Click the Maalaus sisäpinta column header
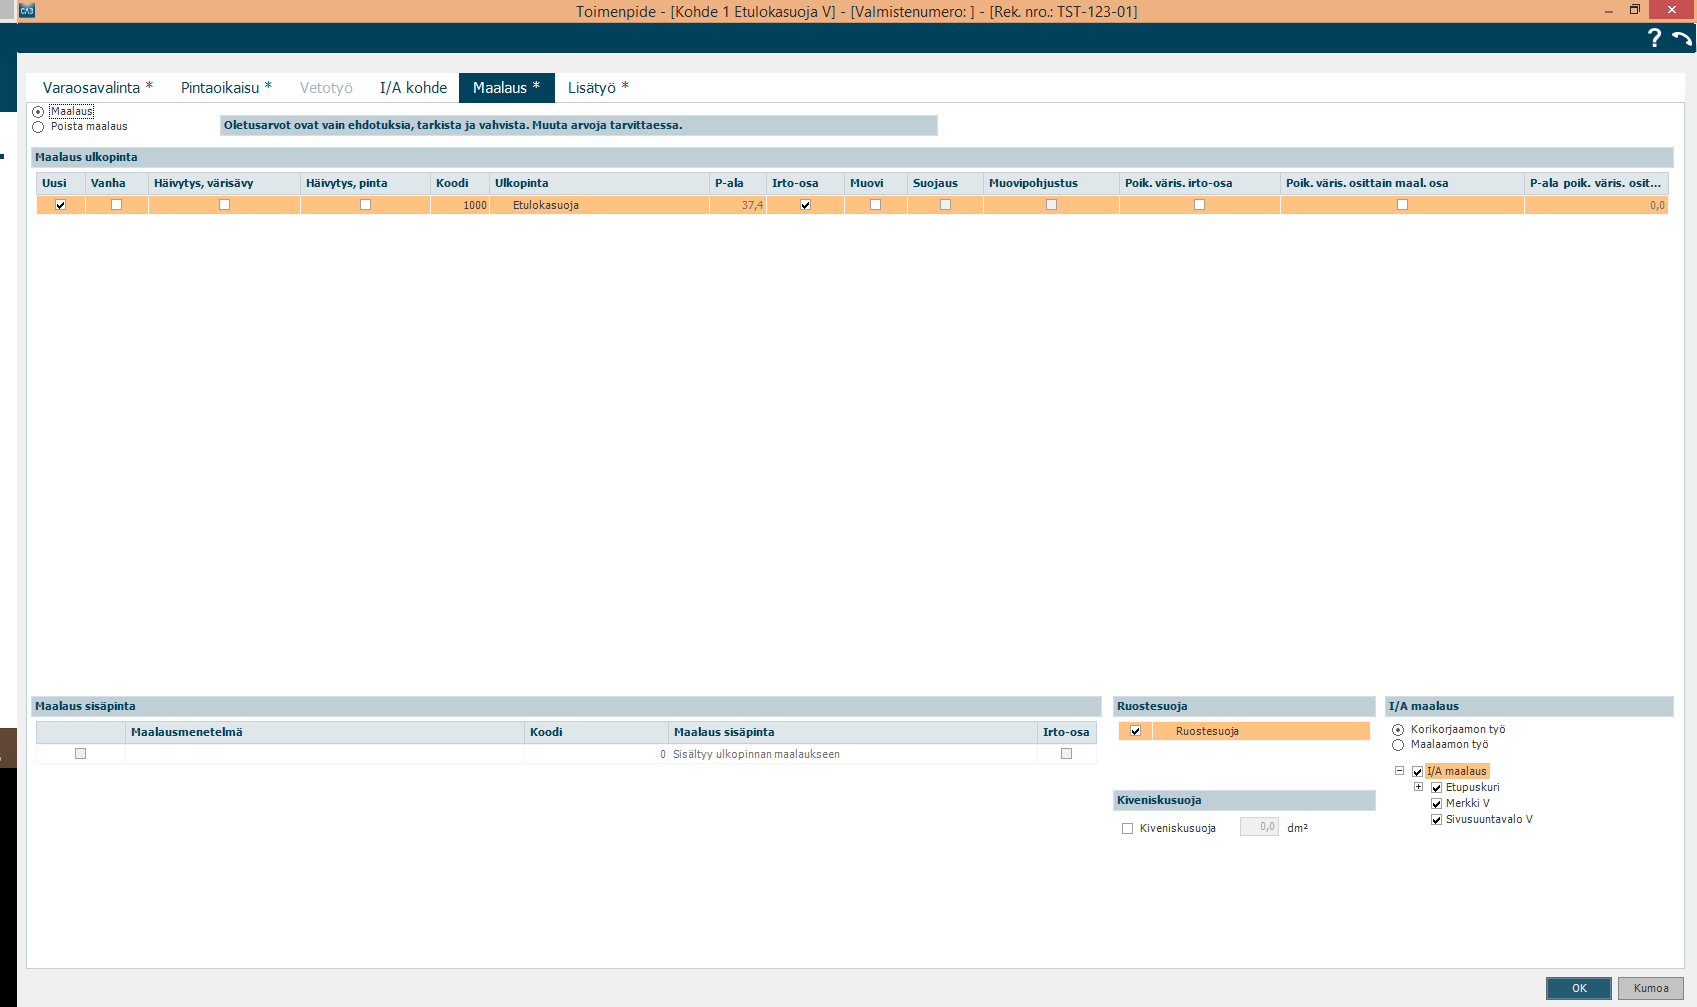Viewport: 1697px width, 1007px height. tap(853, 732)
